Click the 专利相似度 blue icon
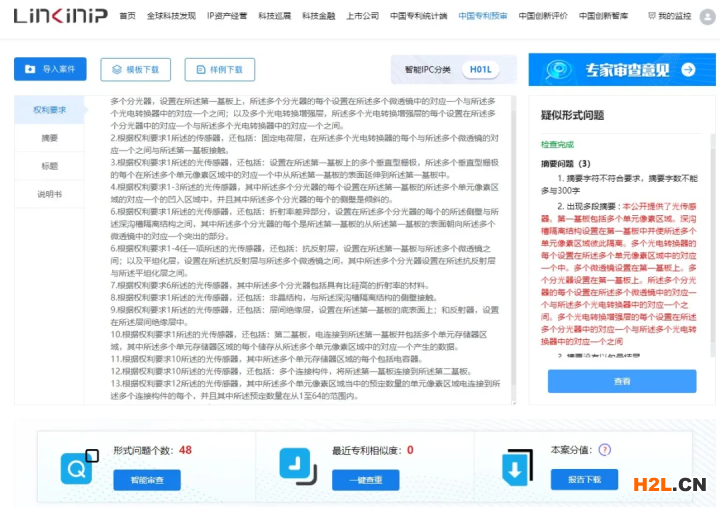Viewport: 720px width, 507px height. click(x=297, y=466)
